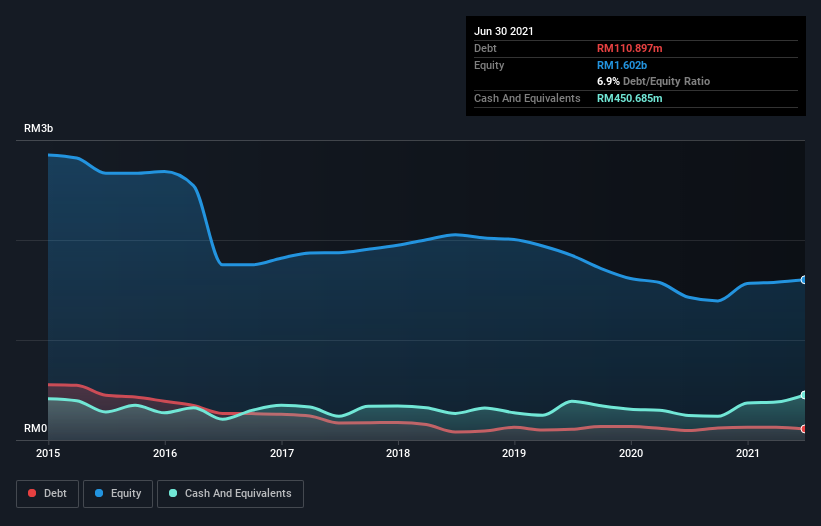Viewport: 821px width, 526px height.
Task: Click the red Debt endpoint marker
Action: 804,429
